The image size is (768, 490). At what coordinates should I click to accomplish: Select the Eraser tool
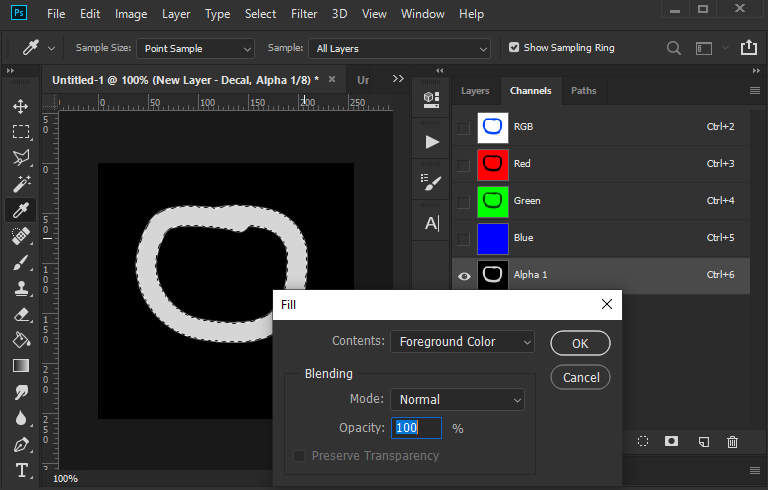21,315
